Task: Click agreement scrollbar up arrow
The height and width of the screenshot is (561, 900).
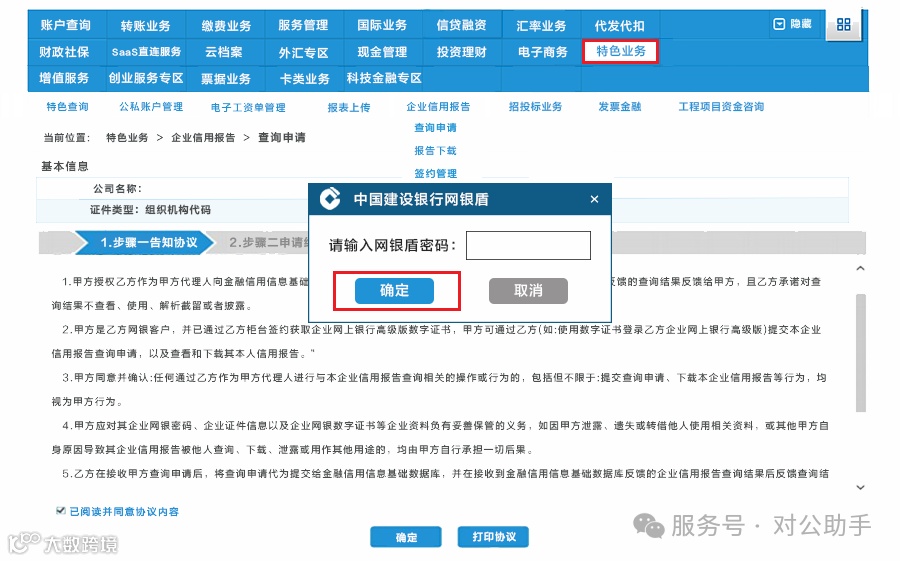Action: point(860,268)
